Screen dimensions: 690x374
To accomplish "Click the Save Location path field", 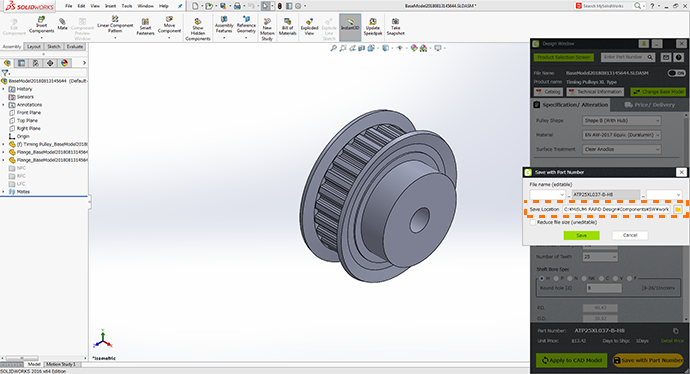I will 617,209.
